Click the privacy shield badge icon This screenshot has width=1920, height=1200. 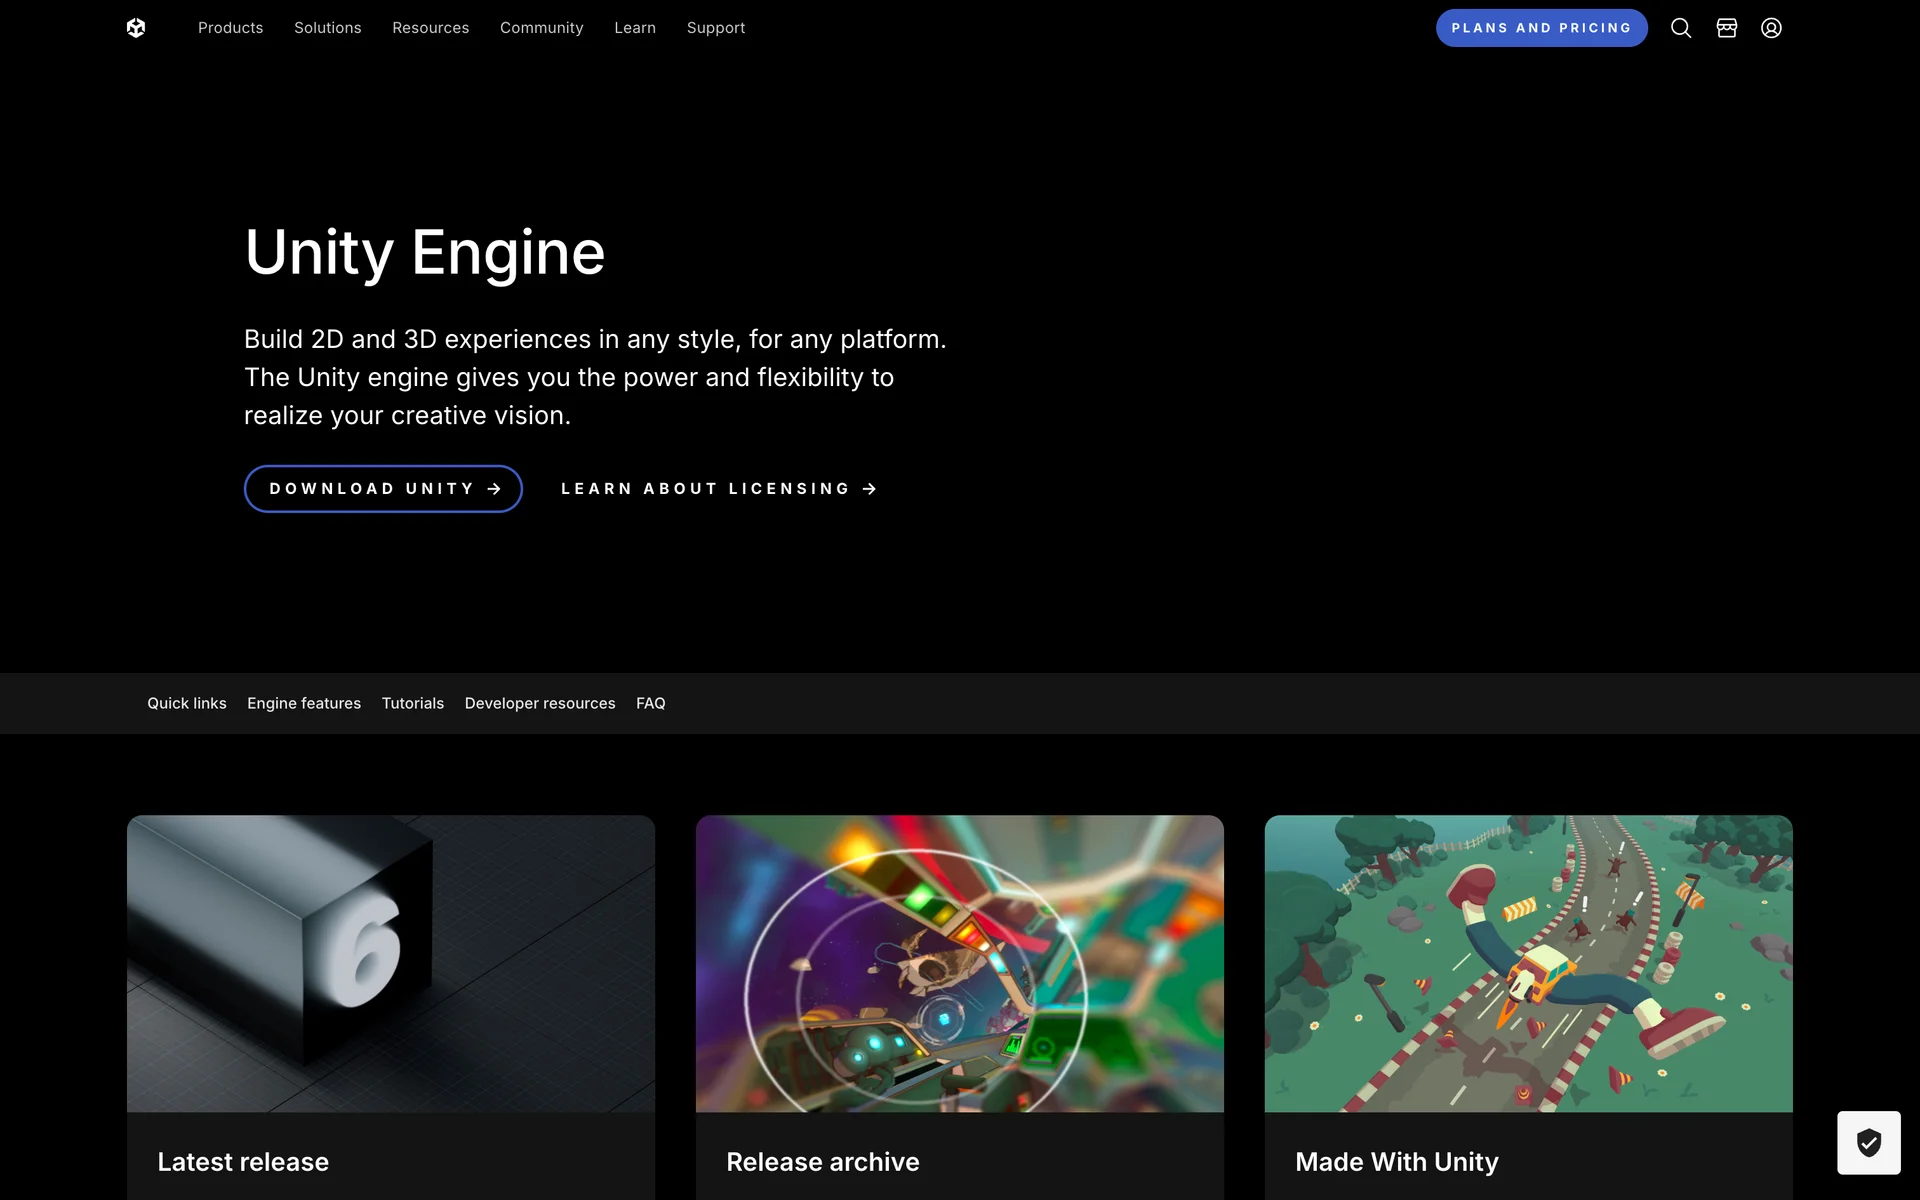(x=1868, y=1142)
